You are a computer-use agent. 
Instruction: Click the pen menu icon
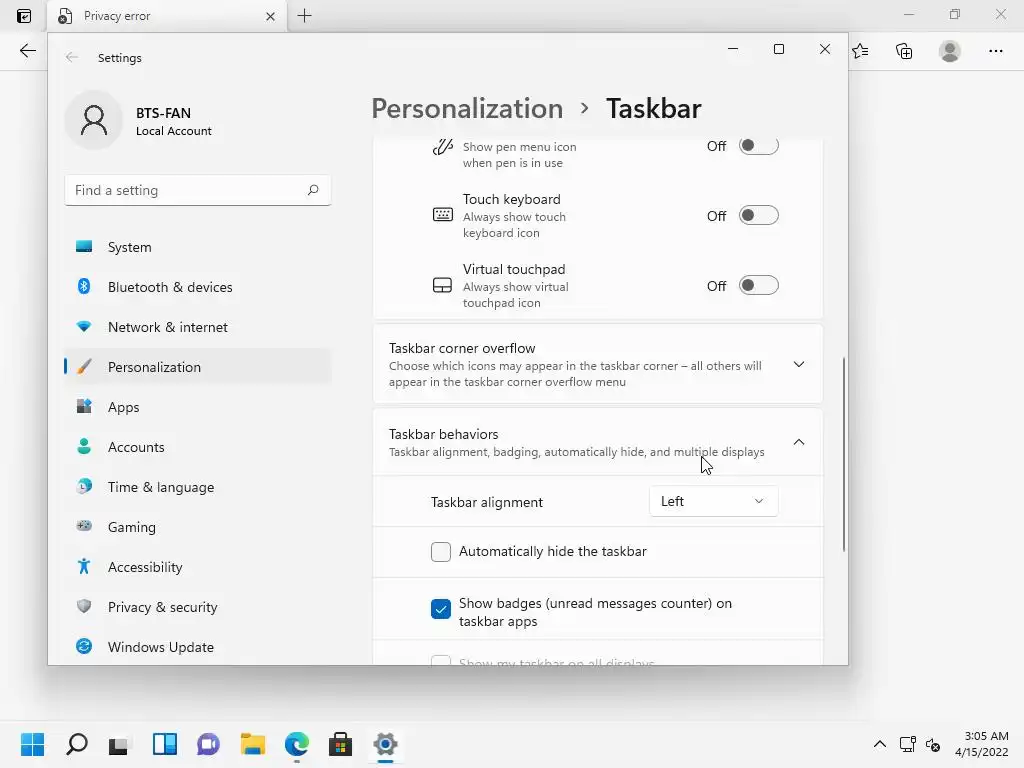(x=442, y=147)
